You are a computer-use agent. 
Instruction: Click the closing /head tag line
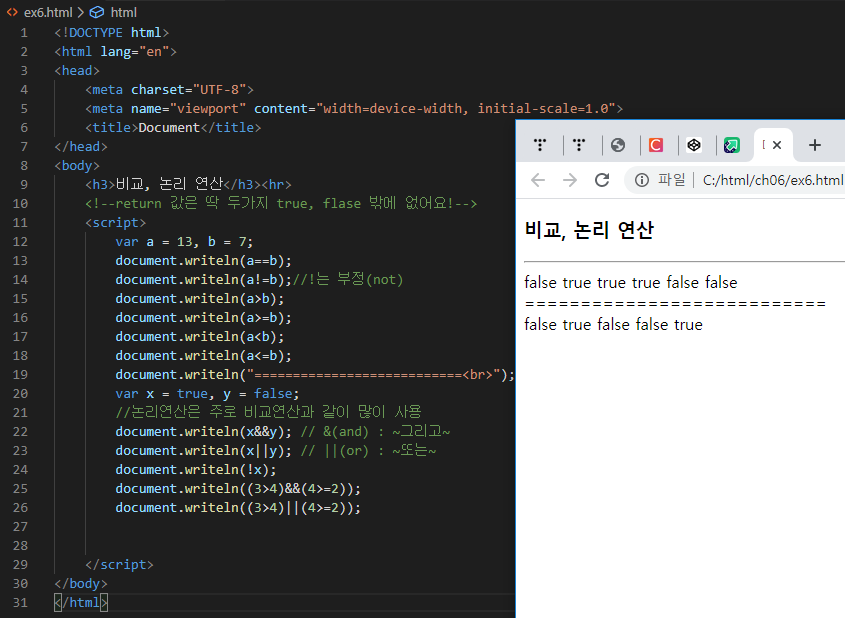[81, 147]
